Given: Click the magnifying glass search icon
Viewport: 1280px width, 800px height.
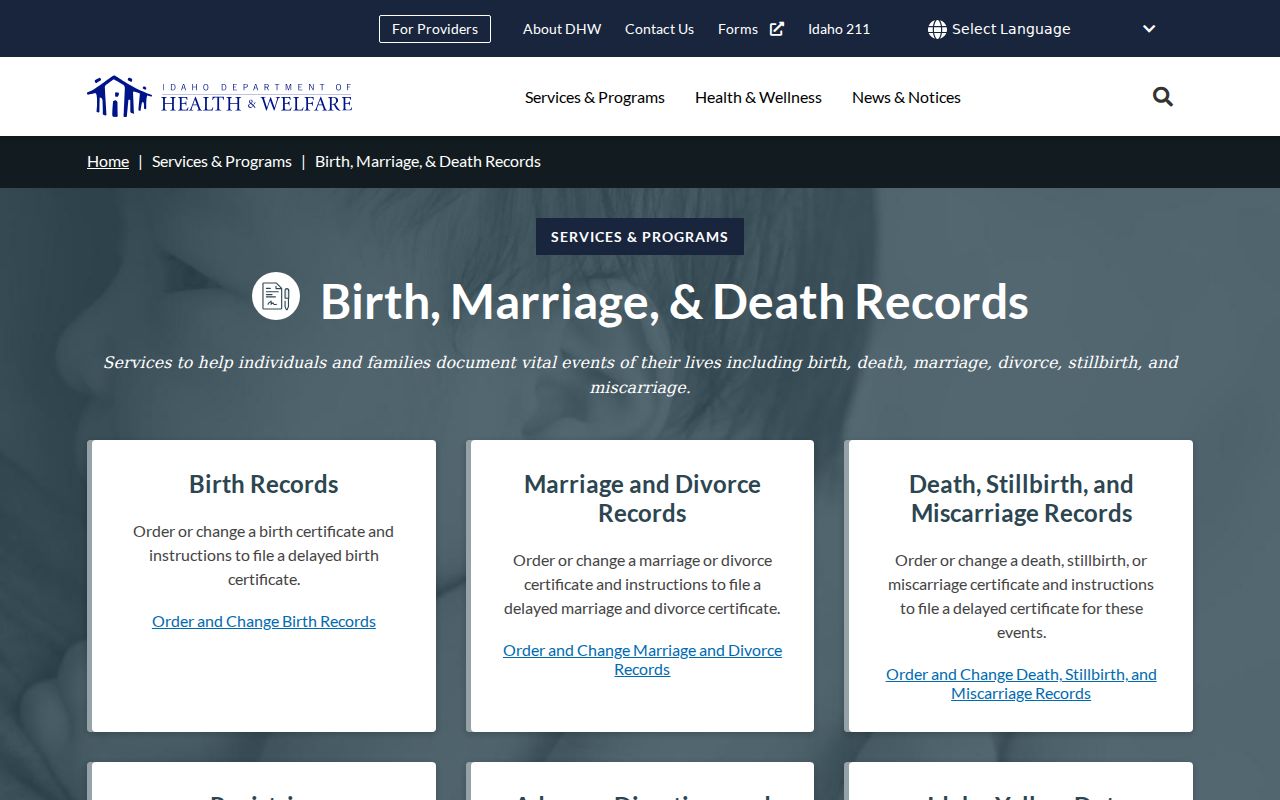Looking at the screenshot, I should click(1162, 97).
